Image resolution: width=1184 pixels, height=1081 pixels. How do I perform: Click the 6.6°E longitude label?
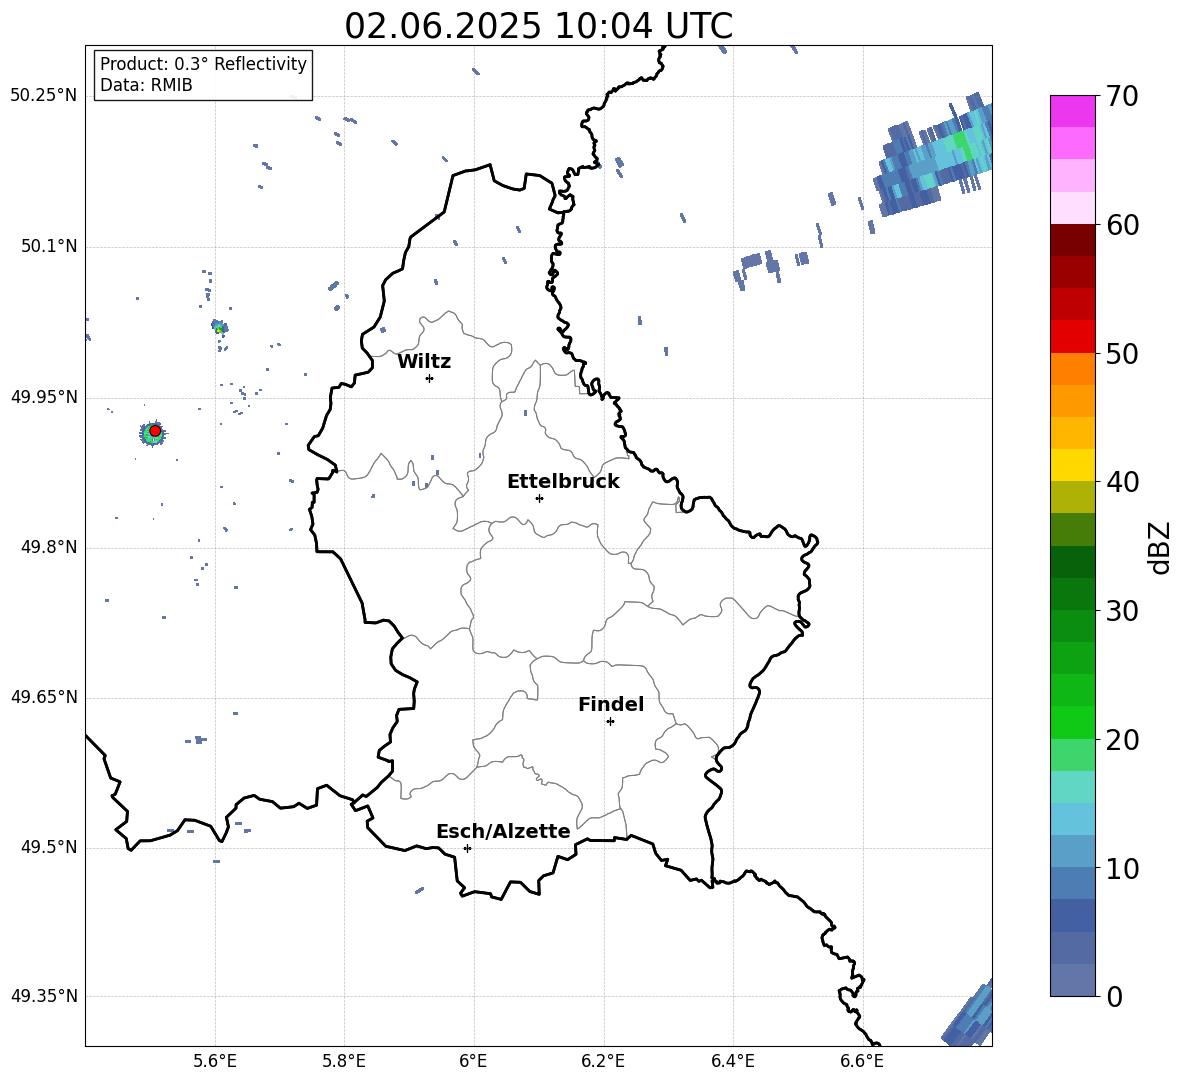point(862,1062)
